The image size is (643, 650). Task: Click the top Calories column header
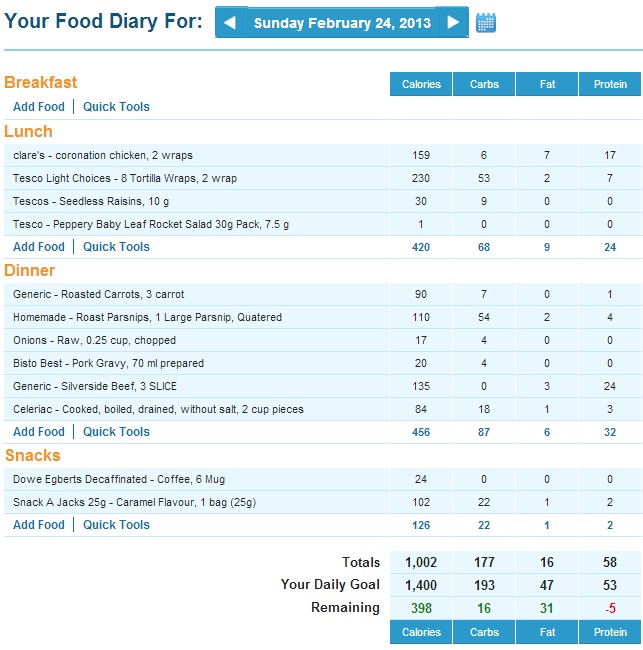(x=421, y=84)
